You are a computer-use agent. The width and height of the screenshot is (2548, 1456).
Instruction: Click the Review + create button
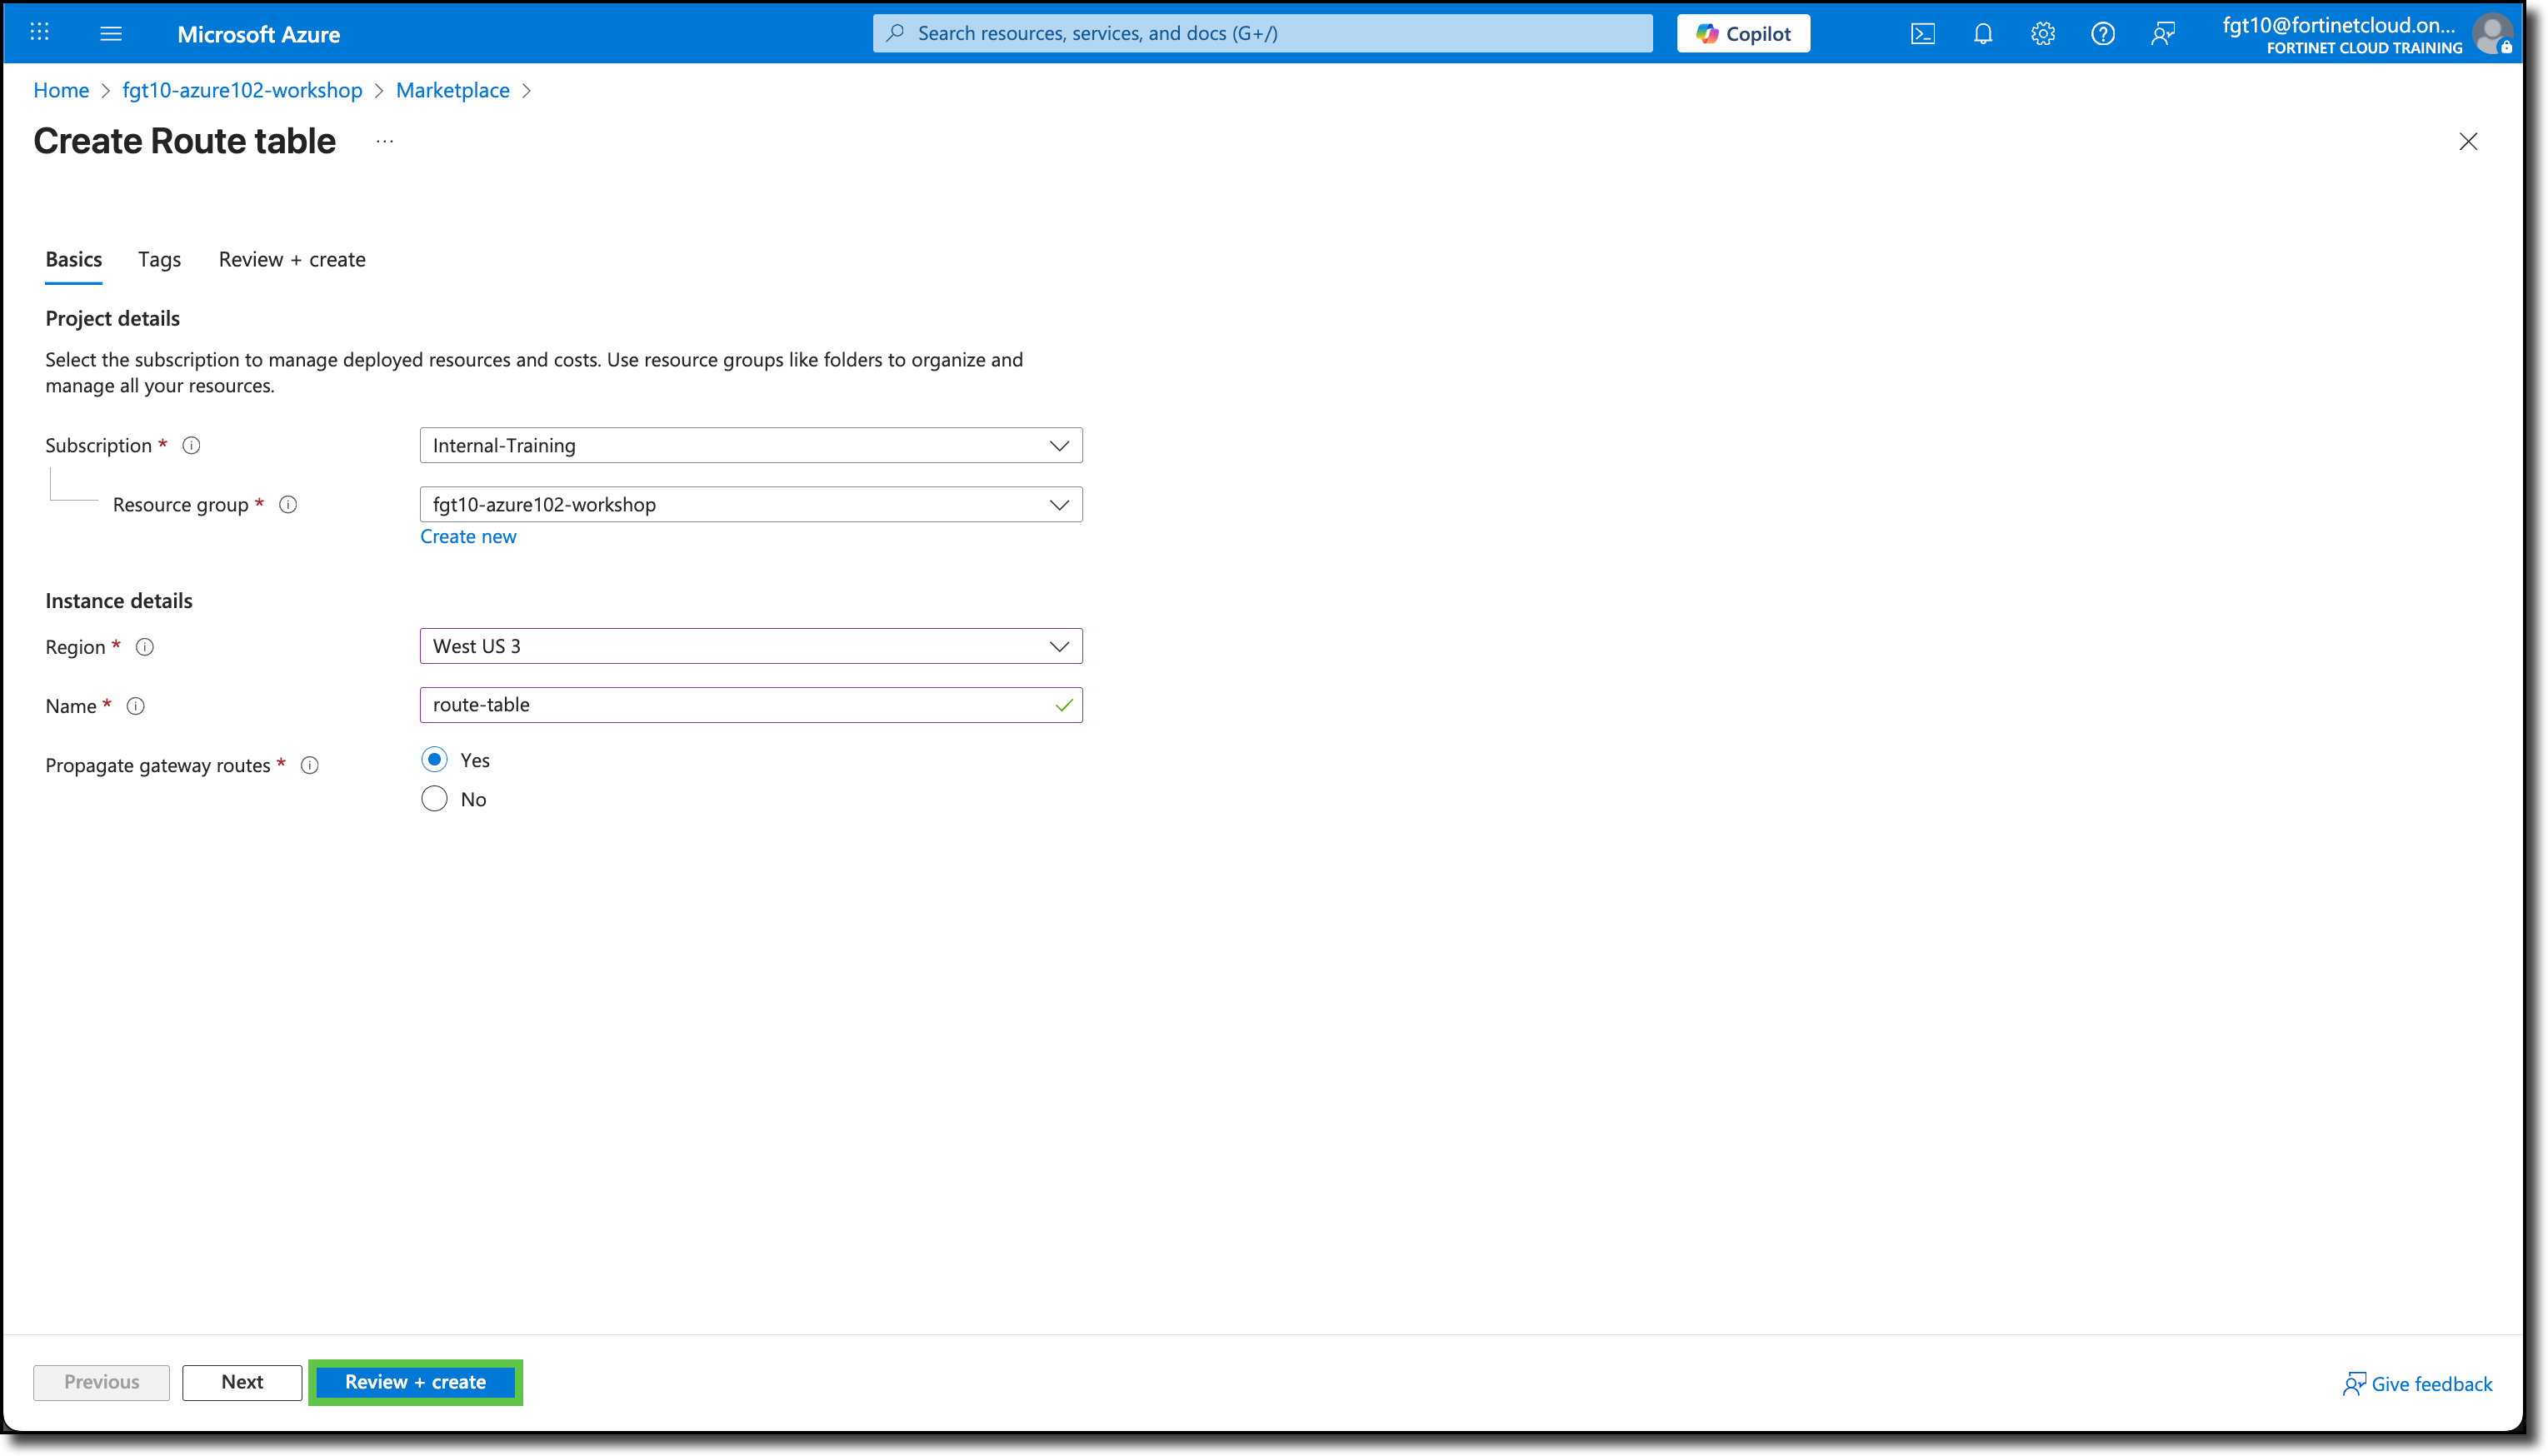[x=415, y=1382]
